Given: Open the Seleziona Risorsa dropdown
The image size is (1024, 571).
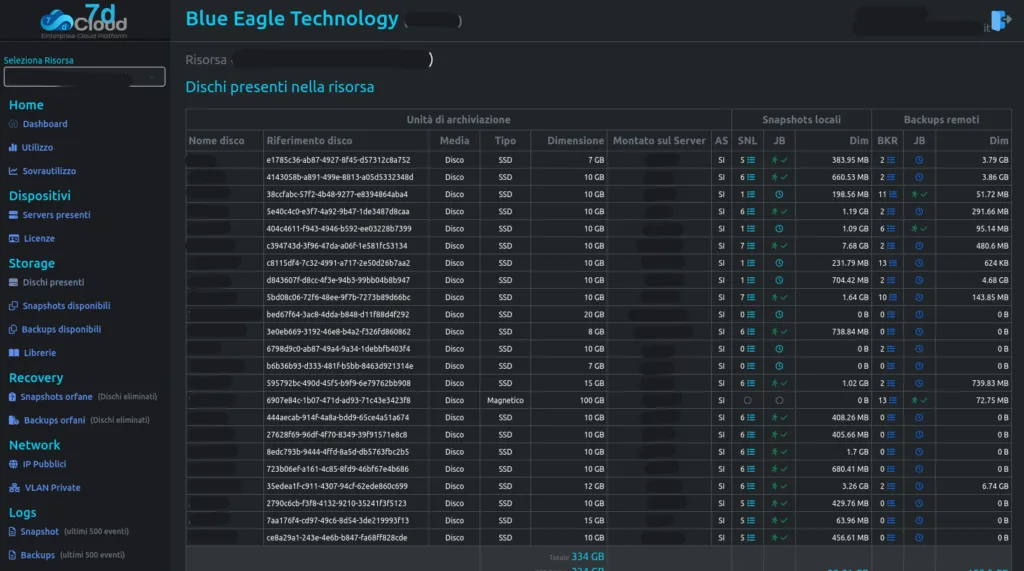Looking at the screenshot, I should tap(84, 77).
